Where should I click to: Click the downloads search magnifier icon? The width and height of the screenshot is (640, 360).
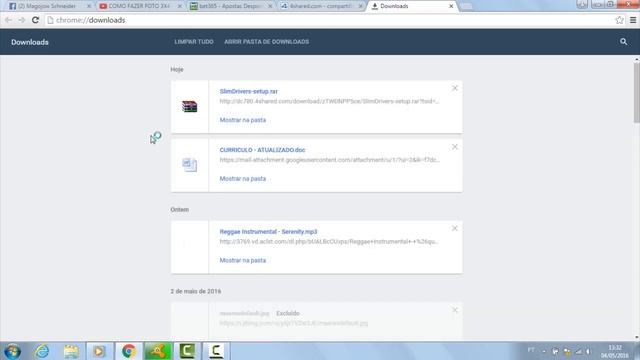(x=623, y=42)
